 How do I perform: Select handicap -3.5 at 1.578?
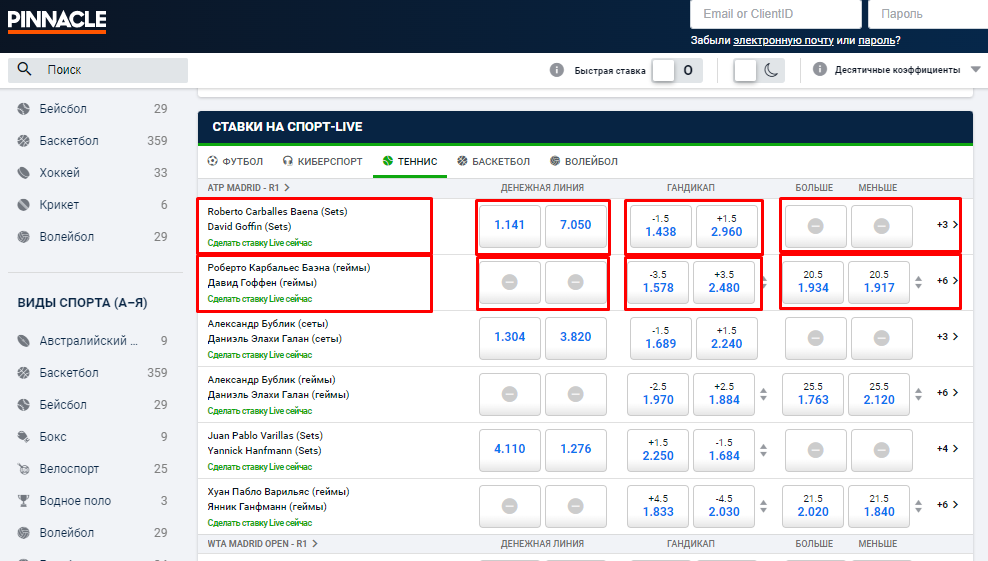pos(658,282)
